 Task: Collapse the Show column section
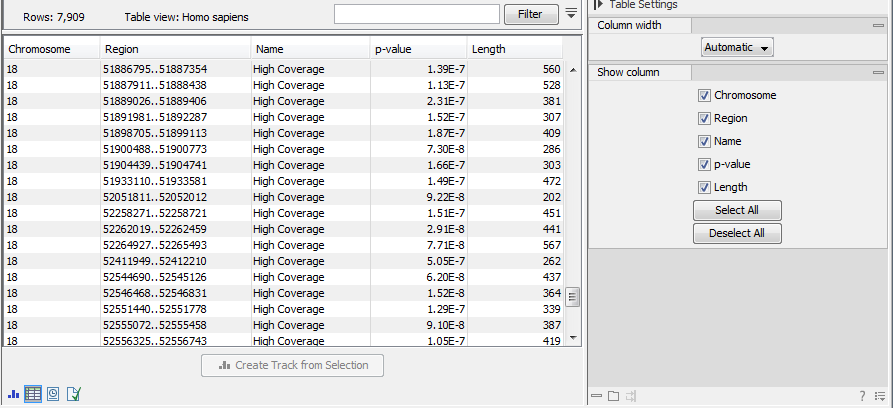tap(878, 72)
